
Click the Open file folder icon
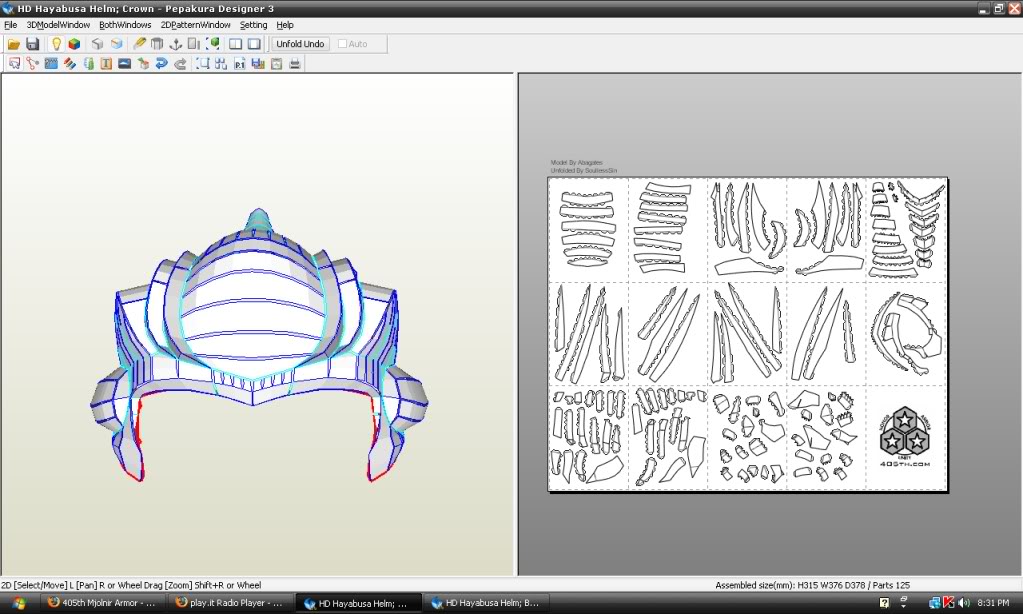click(13, 44)
